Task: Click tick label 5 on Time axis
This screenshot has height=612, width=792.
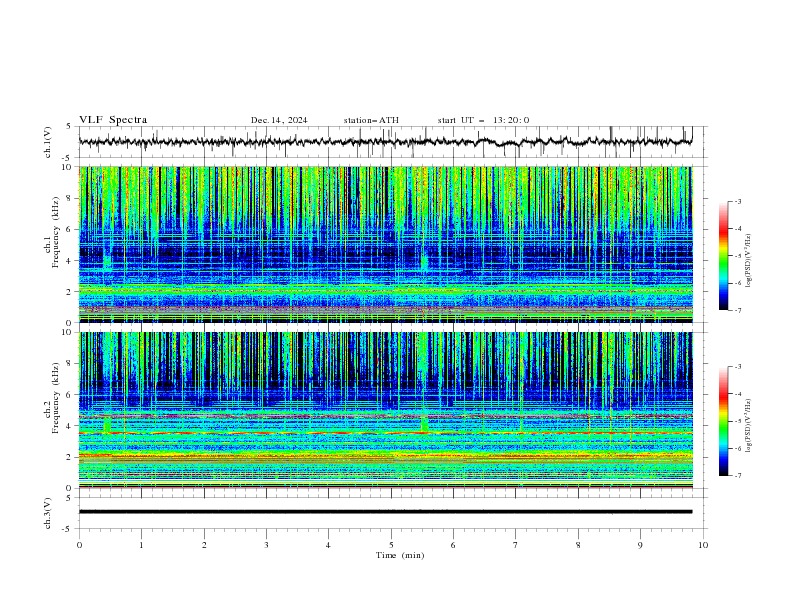Action: click(x=391, y=545)
